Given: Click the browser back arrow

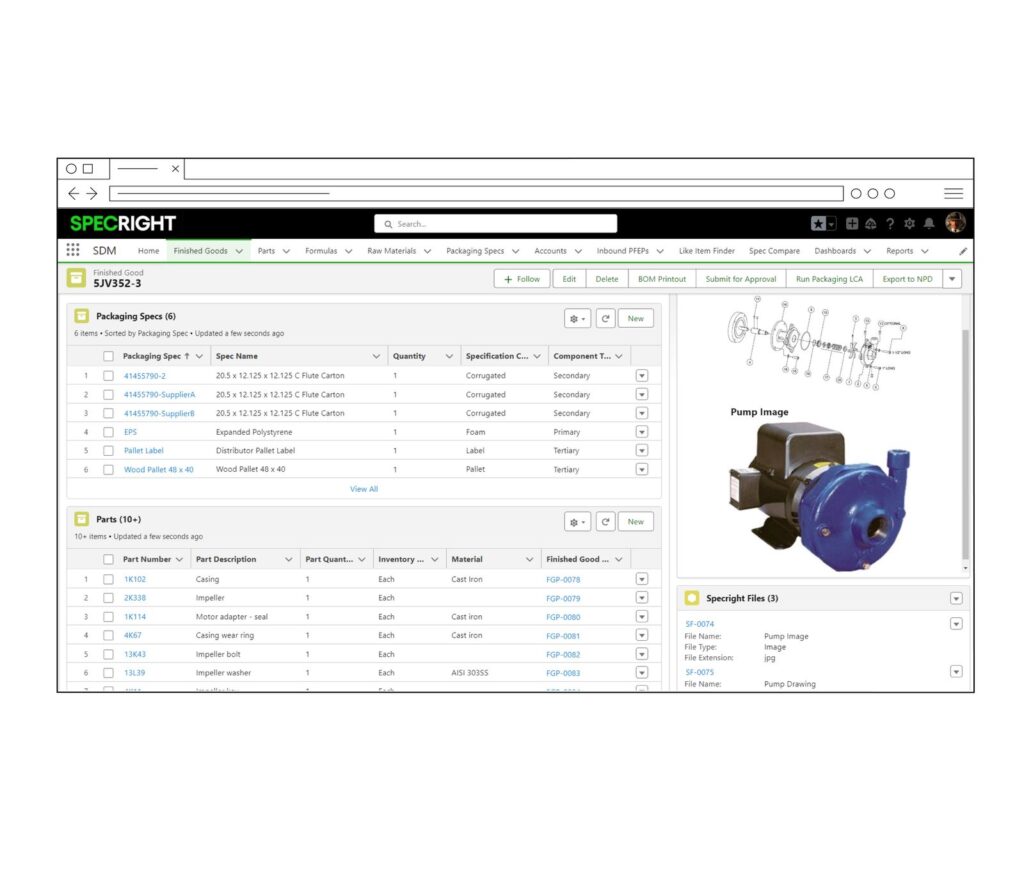Looking at the screenshot, I should tap(74, 193).
